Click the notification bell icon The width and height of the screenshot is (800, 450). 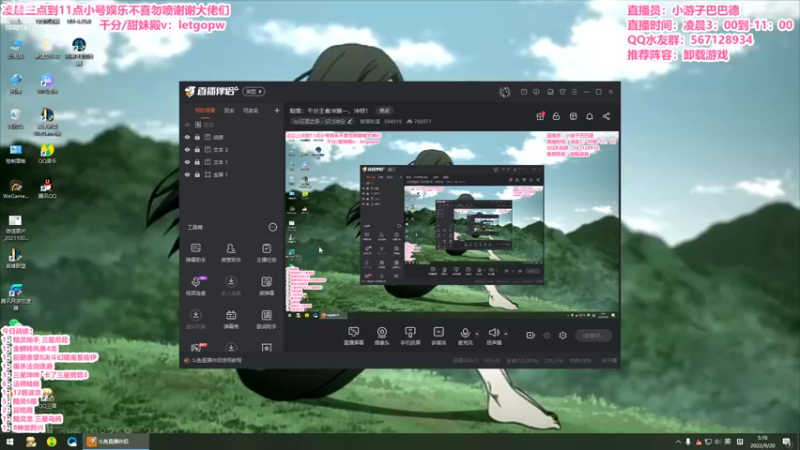[x=589, y=116]
